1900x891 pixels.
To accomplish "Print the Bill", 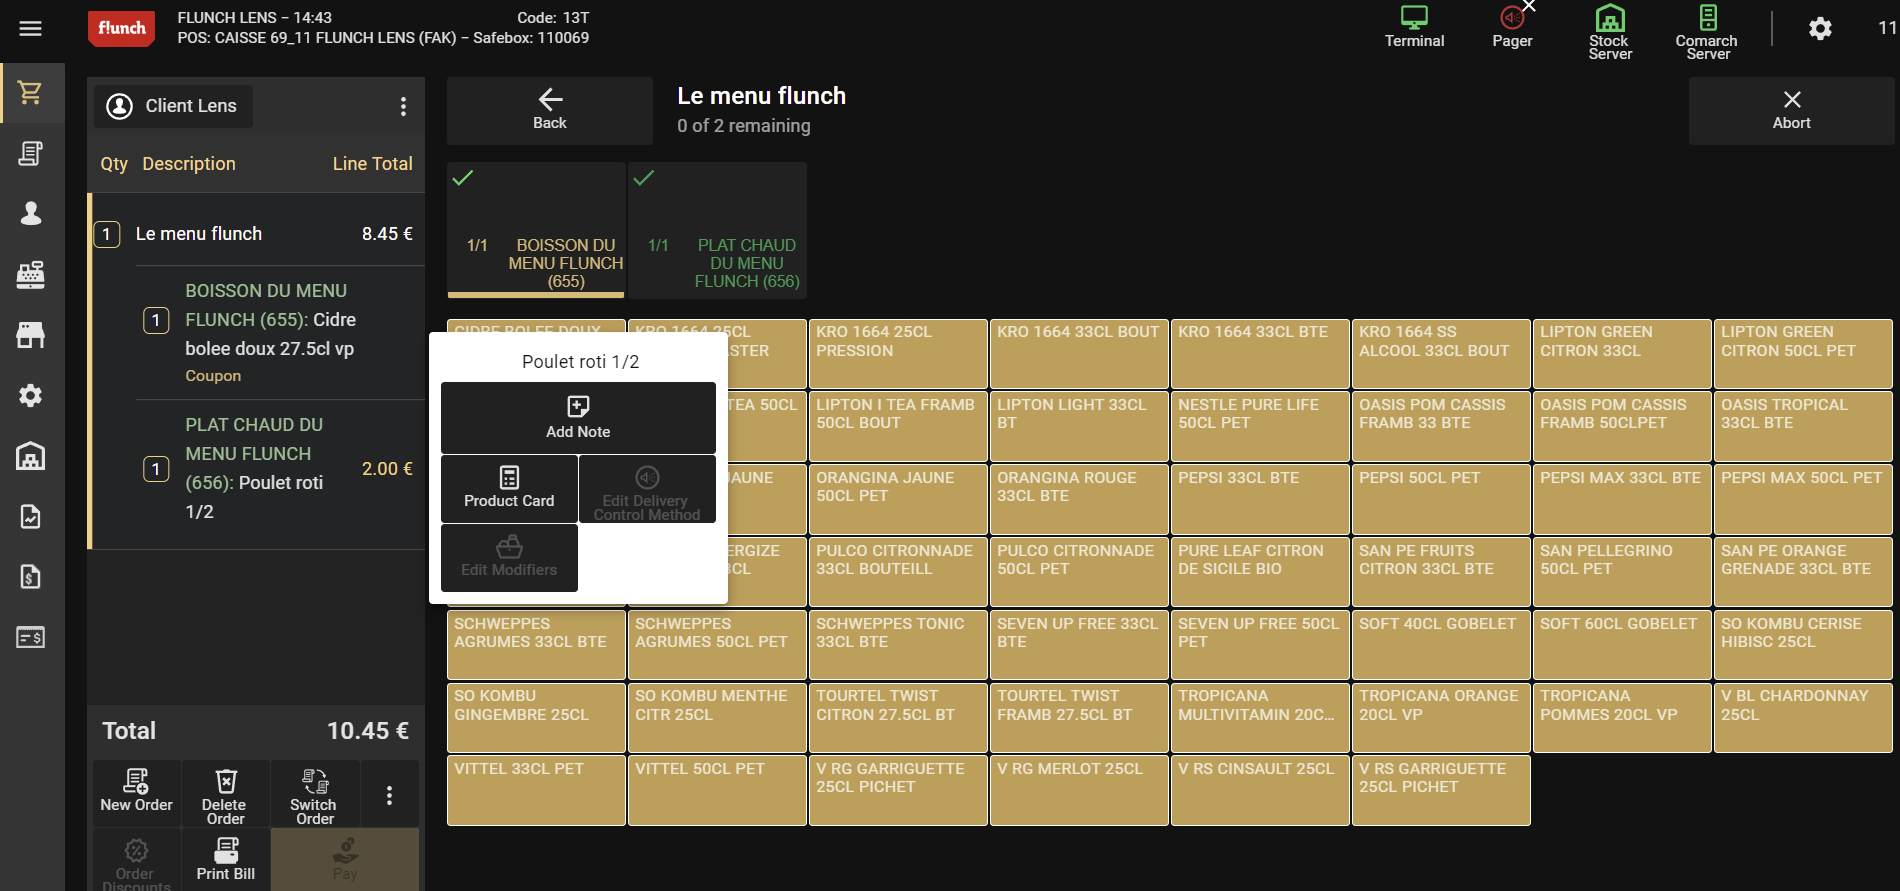I will coord(225,859).
